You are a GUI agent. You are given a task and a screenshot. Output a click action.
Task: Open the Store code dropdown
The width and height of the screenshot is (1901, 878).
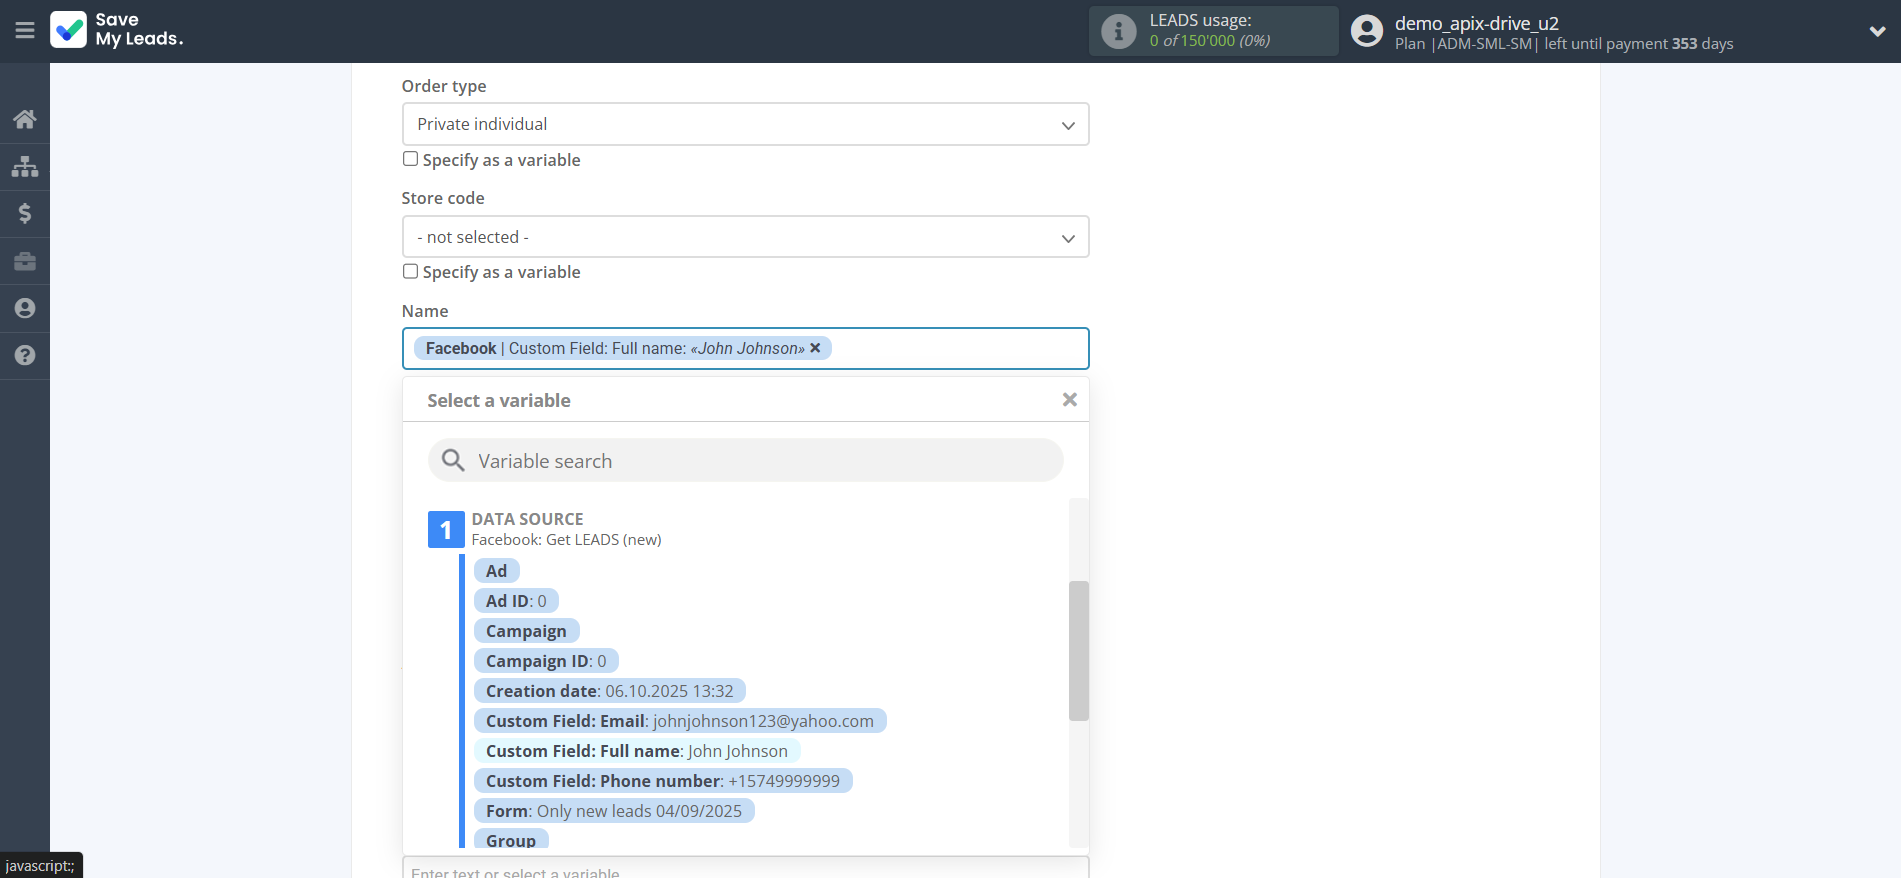coord(745,237)
